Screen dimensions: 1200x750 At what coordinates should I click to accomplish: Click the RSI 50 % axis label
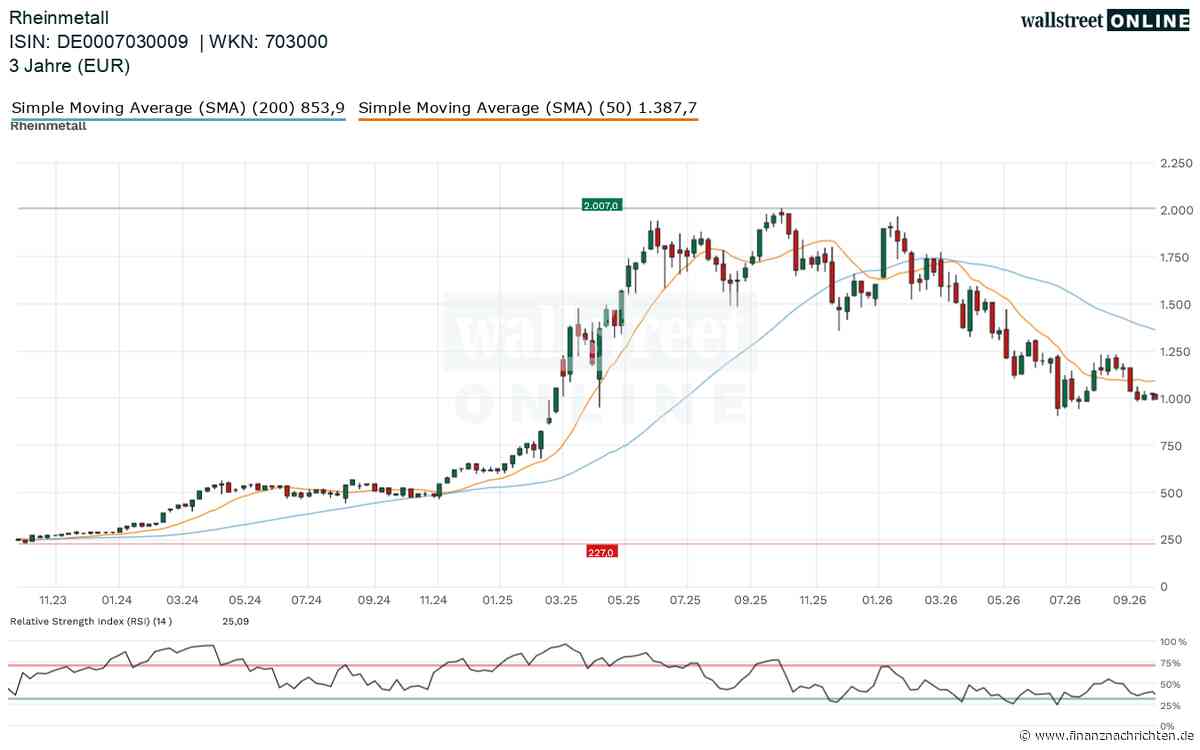pos(1171,685)
